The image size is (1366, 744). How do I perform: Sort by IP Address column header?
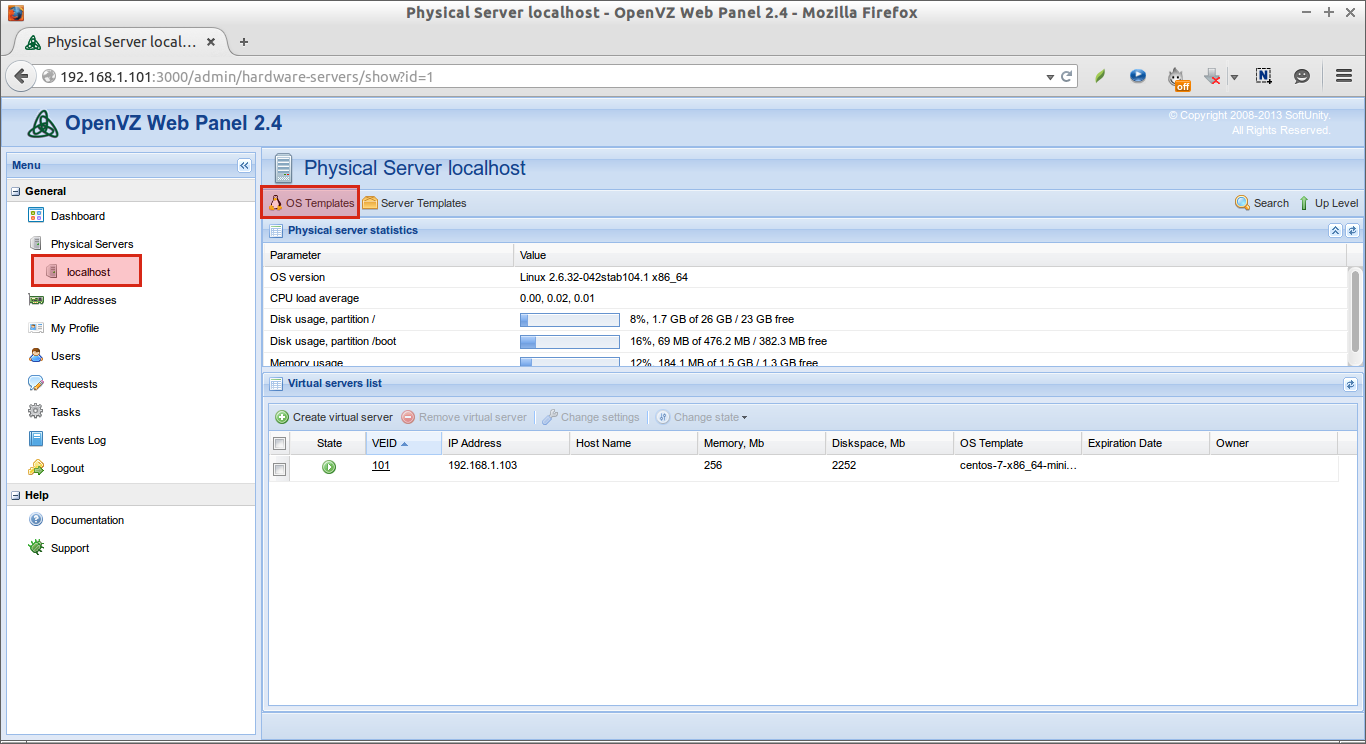pos(505,443)
